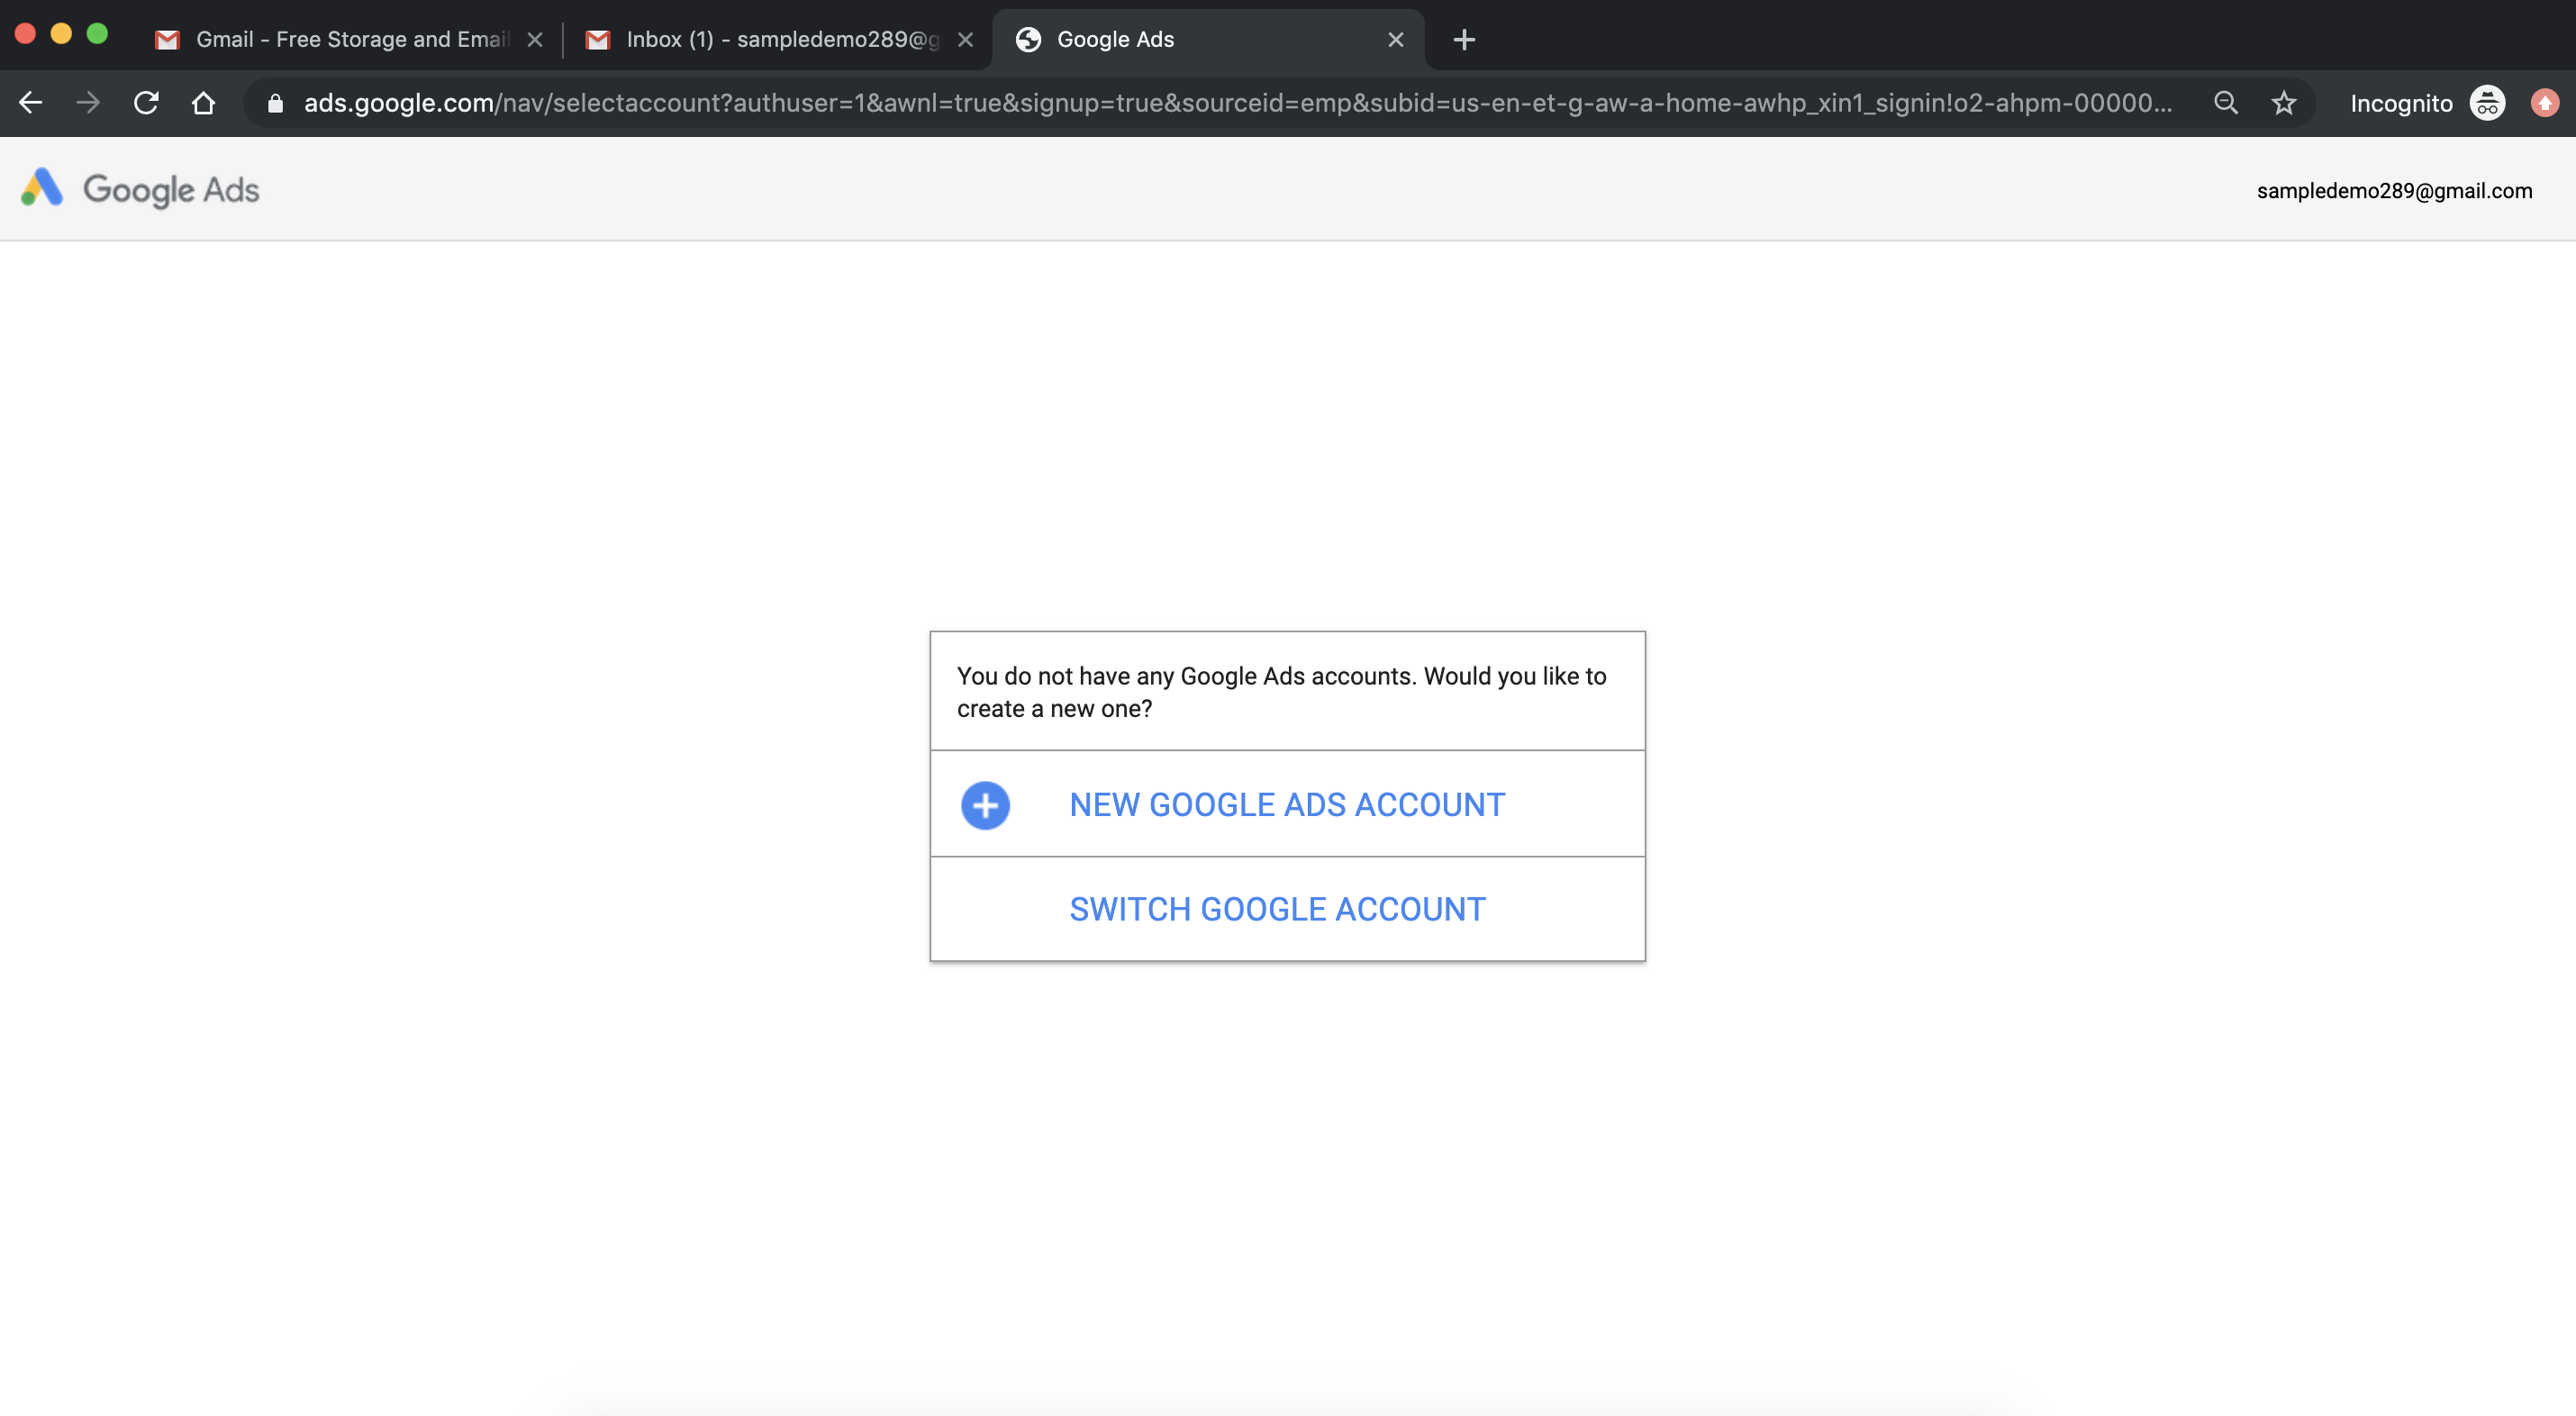This screenshot has height=1416, width=2576.
Task: Open the zoom magnifier icon
Action: click(2225, 103)
